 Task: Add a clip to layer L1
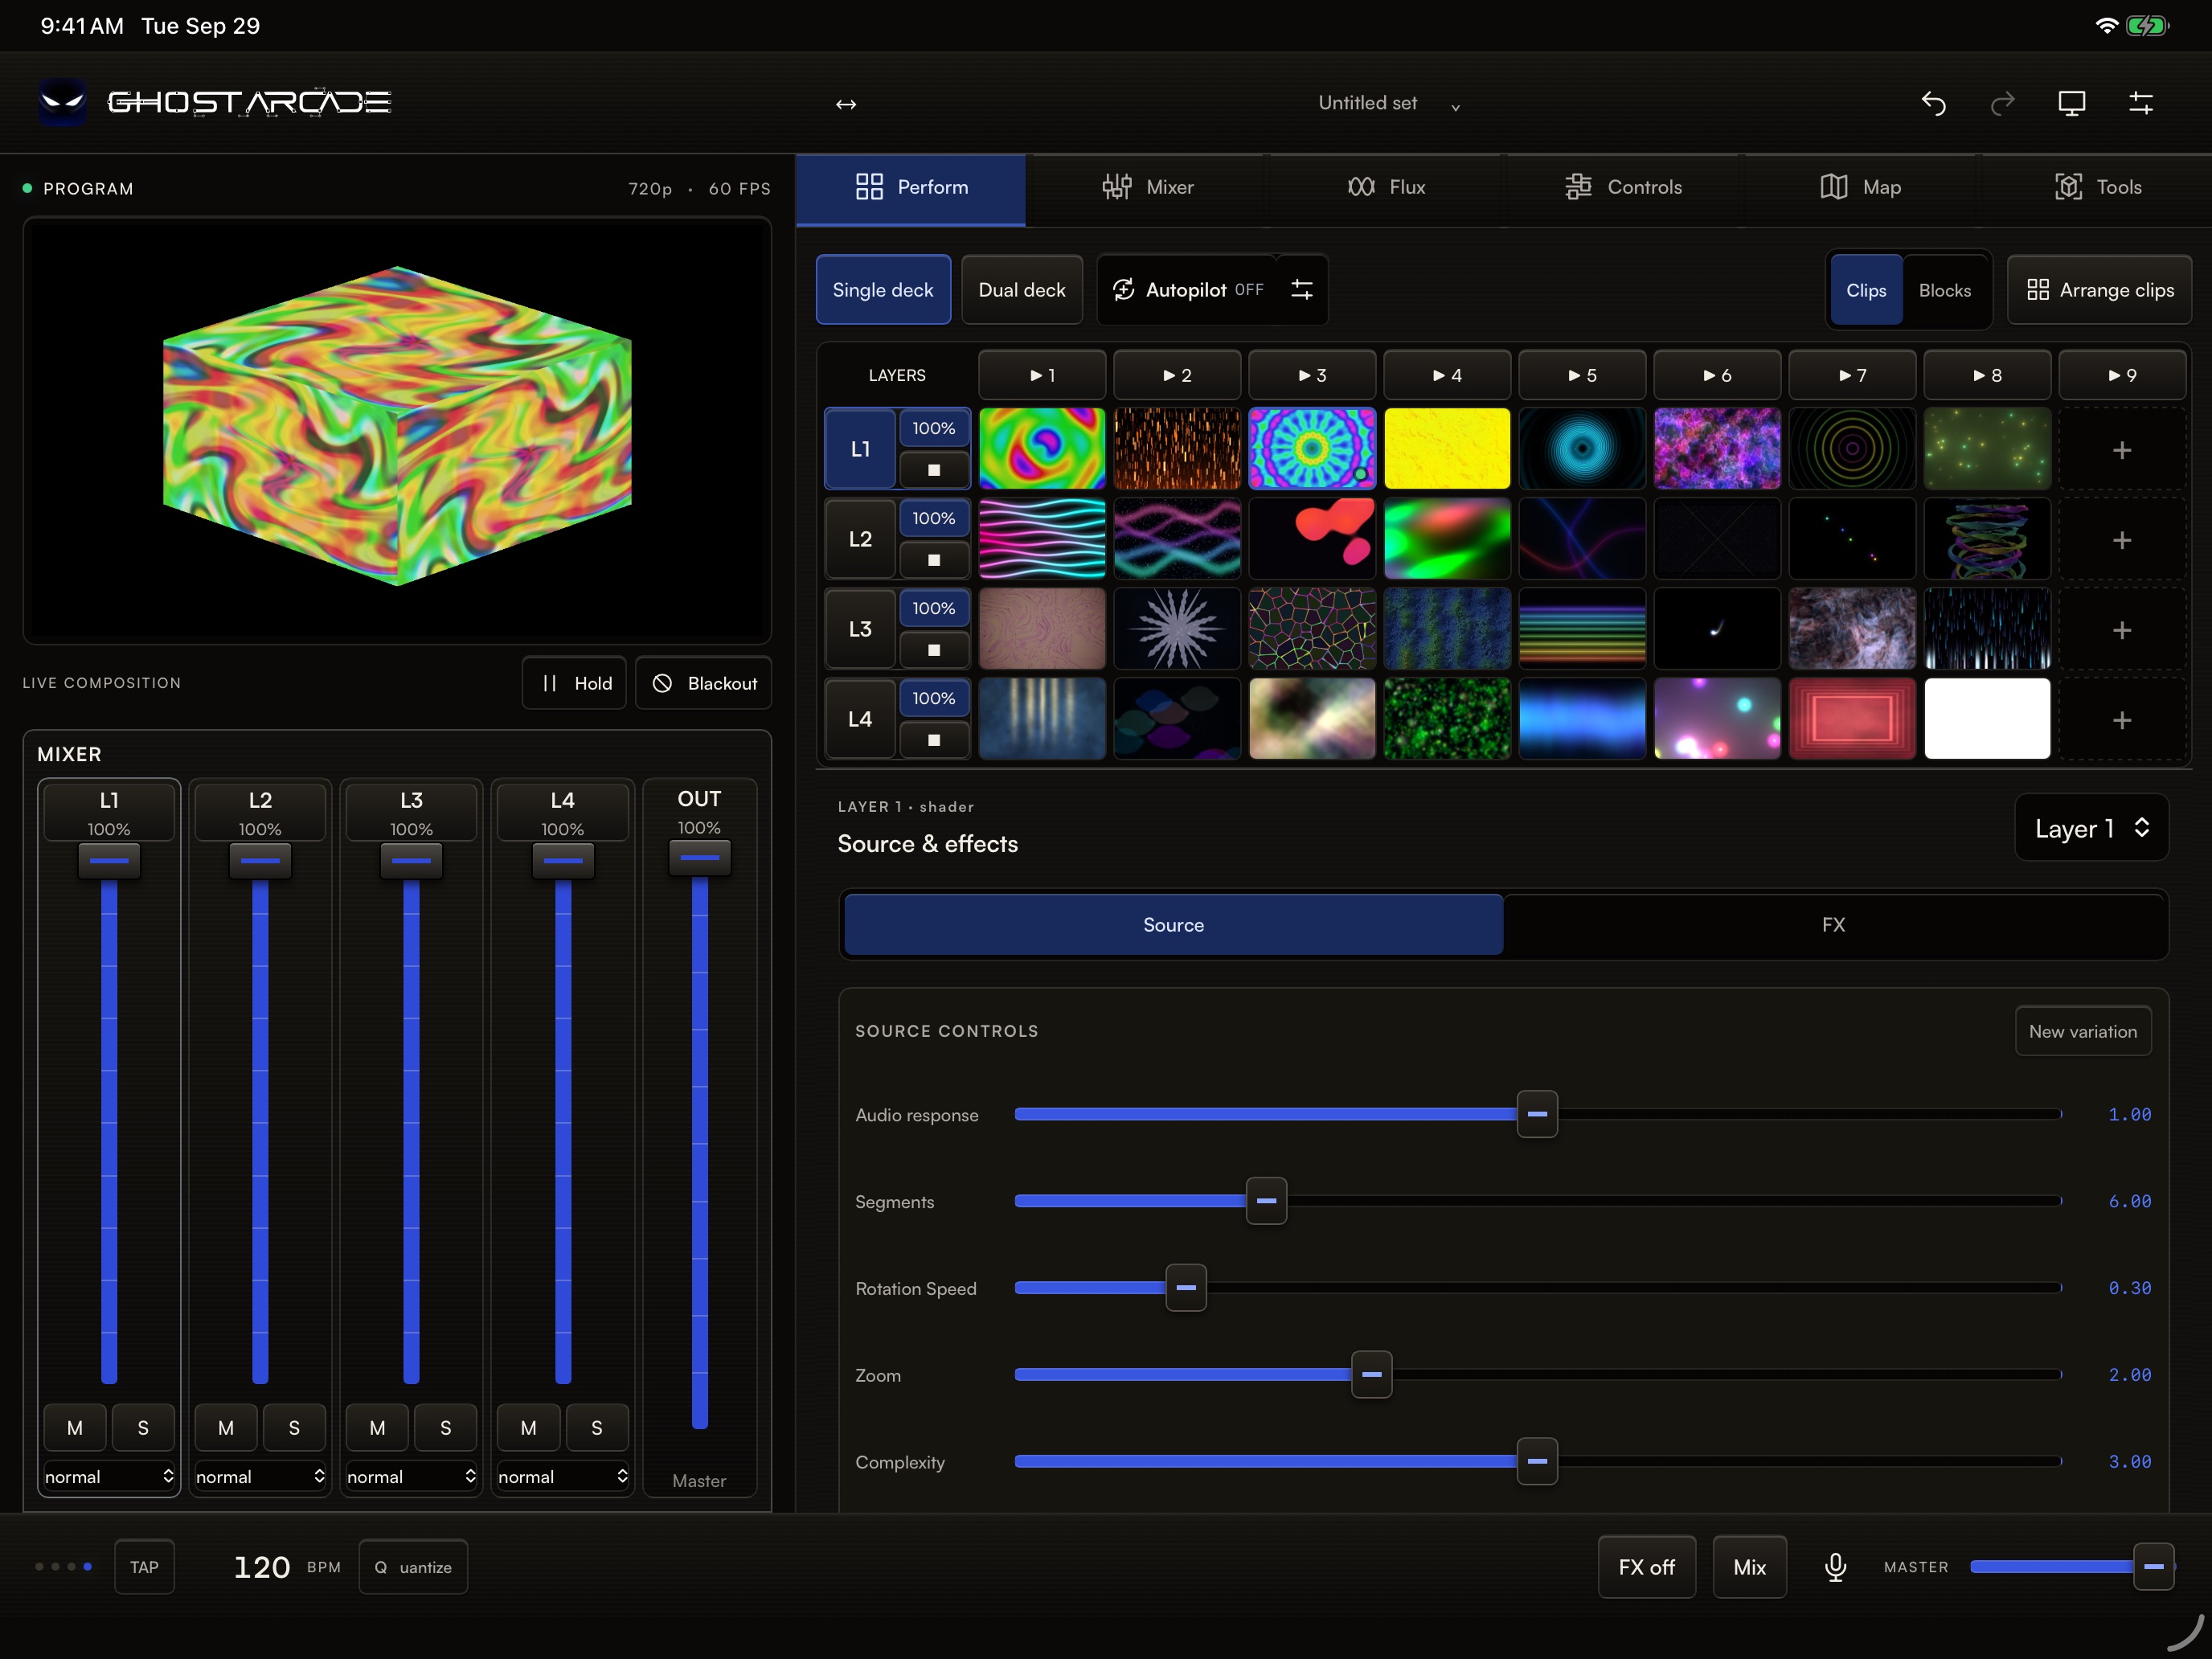pyautogui.click(x=2122, y=450)
